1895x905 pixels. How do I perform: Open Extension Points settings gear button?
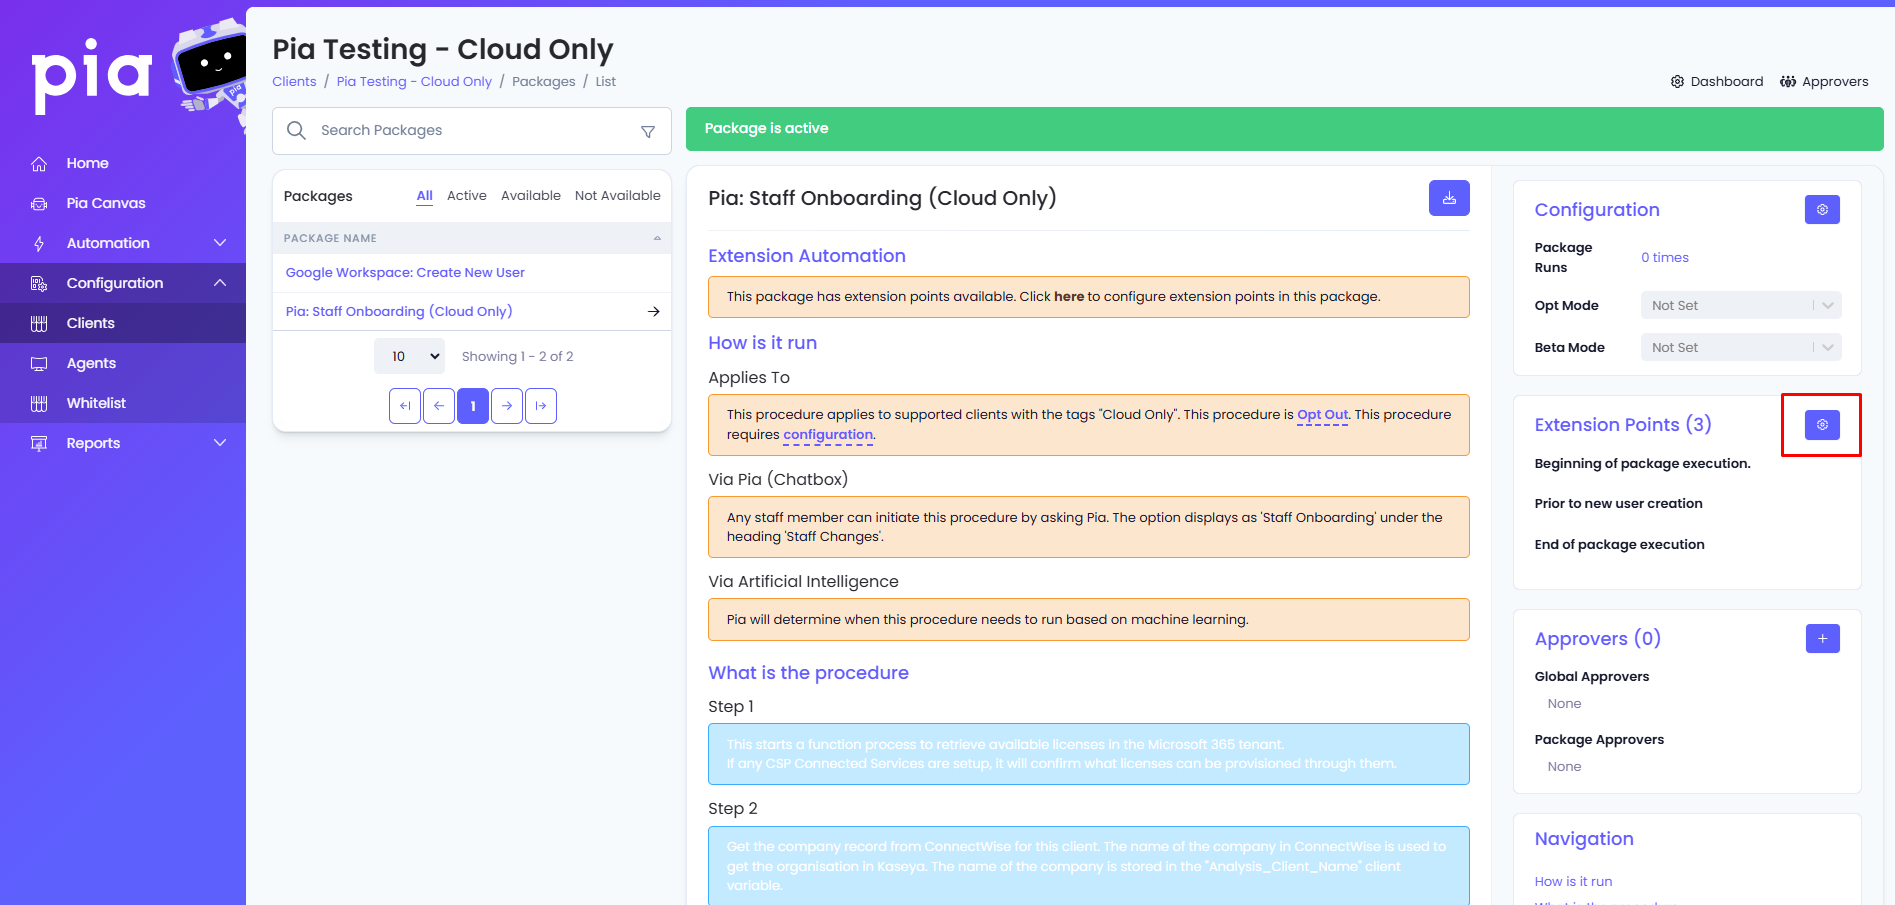coord(1822,425)
